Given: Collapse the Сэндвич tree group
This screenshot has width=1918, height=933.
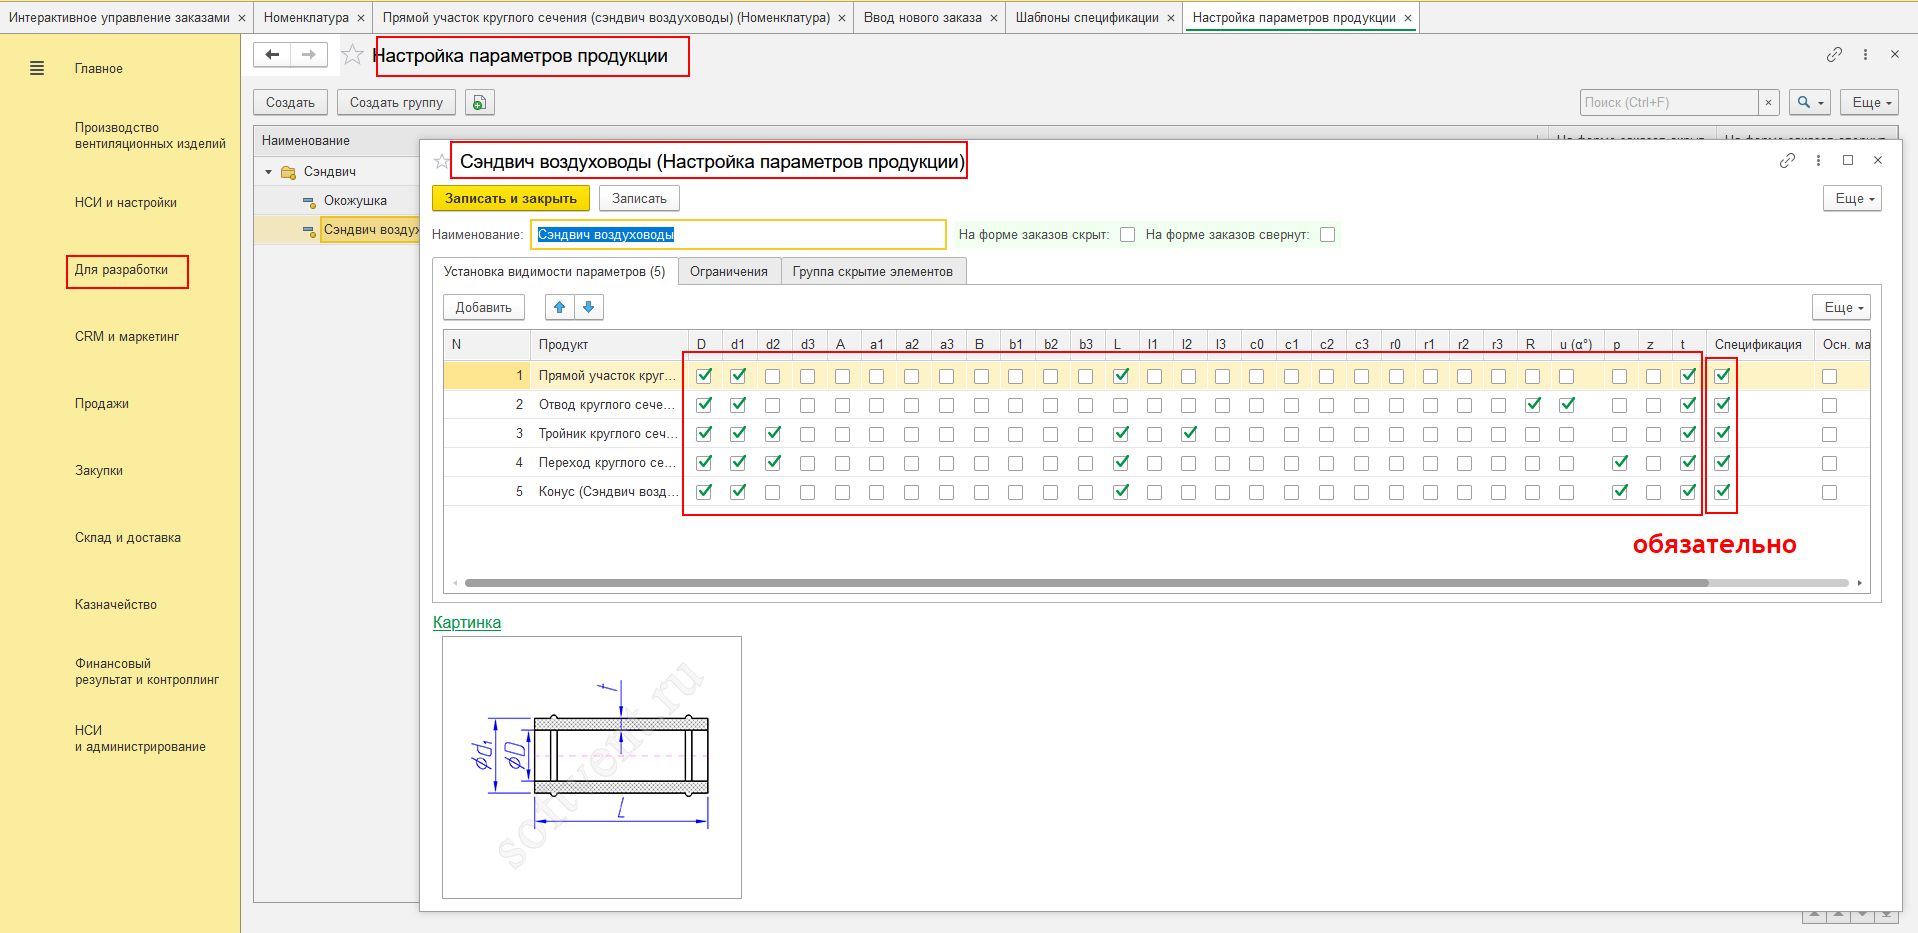Looking at the screenshot, I should click(268, 172).
